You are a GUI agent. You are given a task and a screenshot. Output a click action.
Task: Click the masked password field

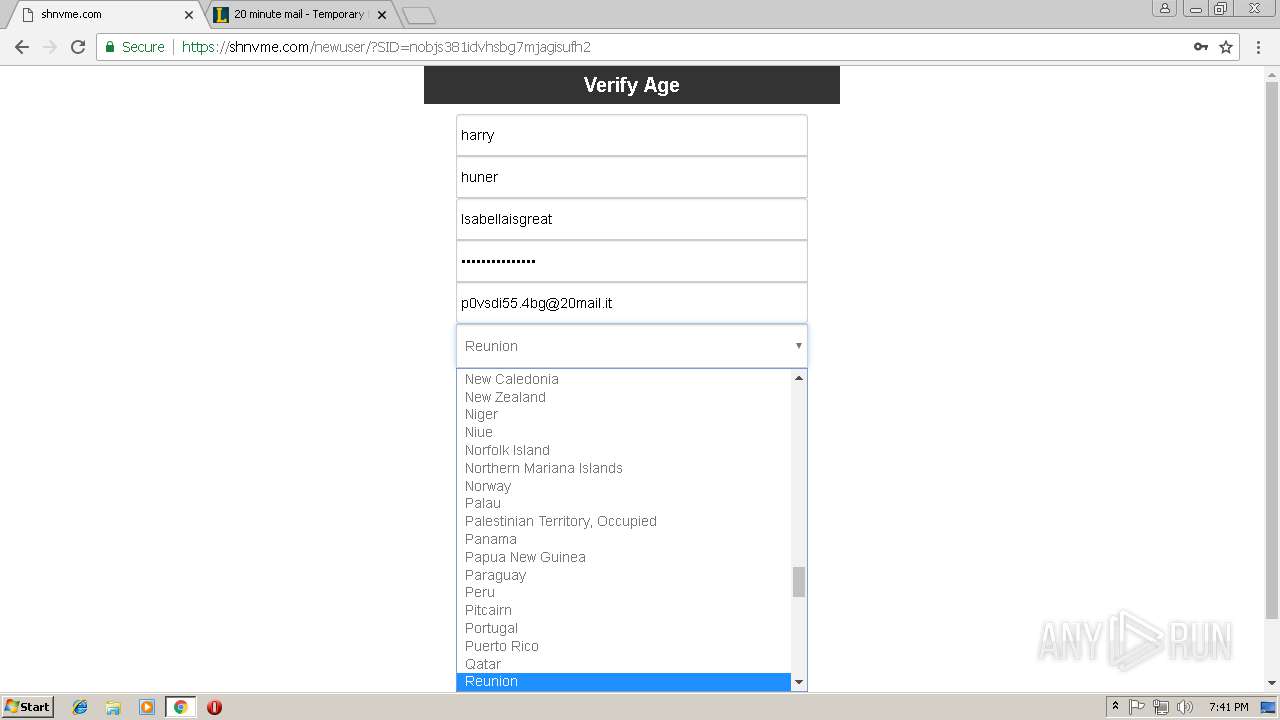coord(631,261)
